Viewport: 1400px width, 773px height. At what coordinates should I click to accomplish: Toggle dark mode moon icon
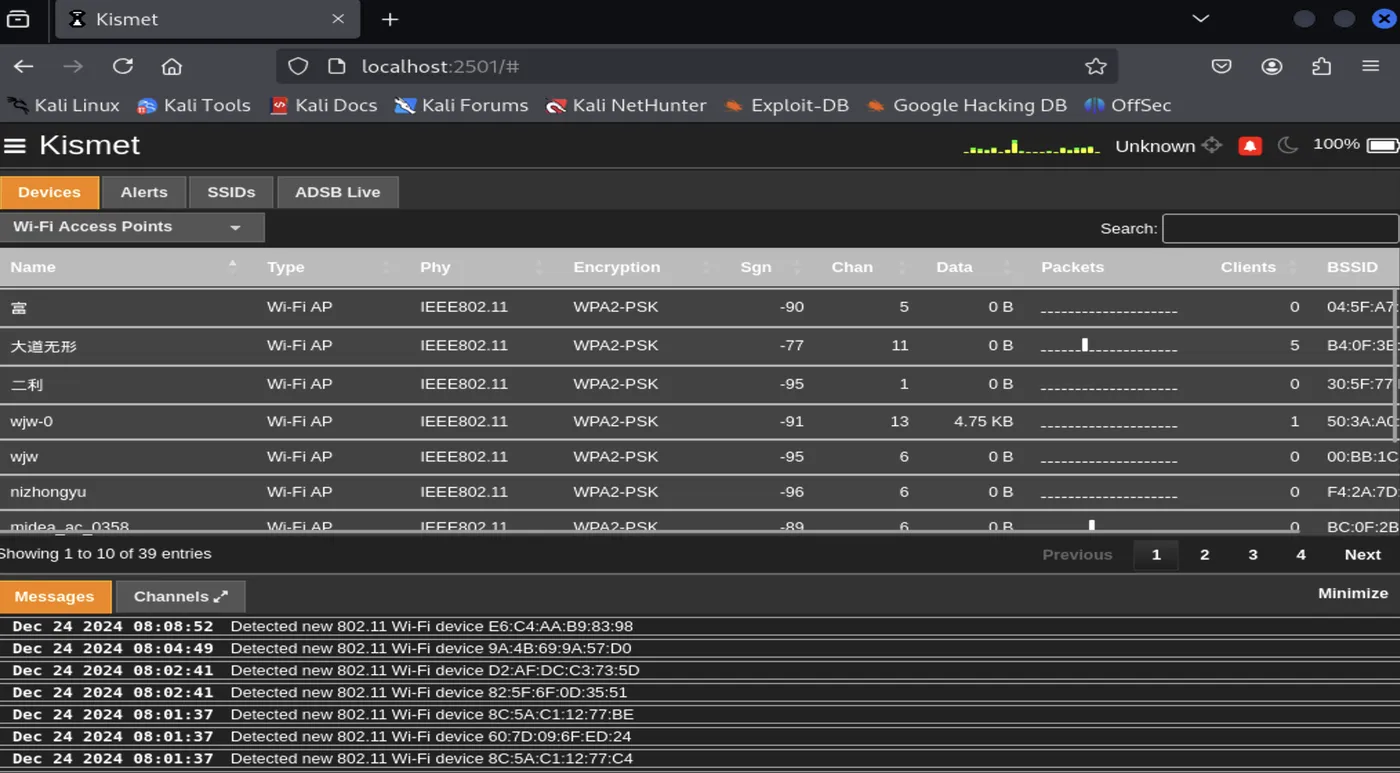point(1287,145)
